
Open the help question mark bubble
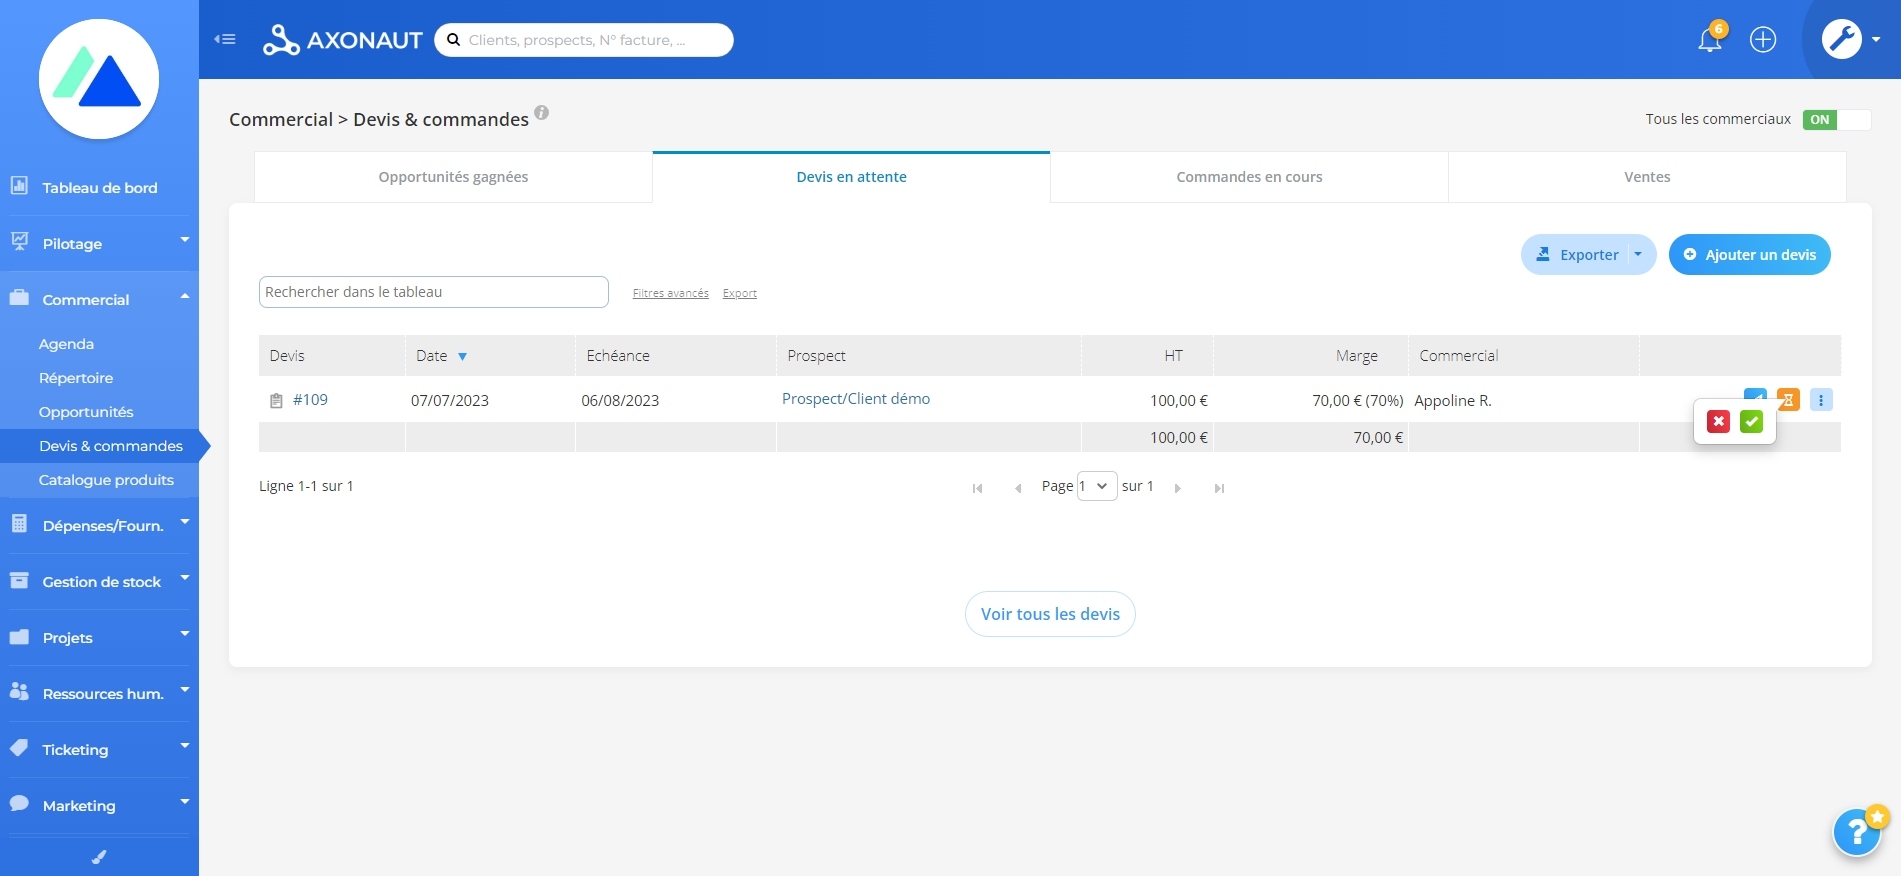[1857, 832]
